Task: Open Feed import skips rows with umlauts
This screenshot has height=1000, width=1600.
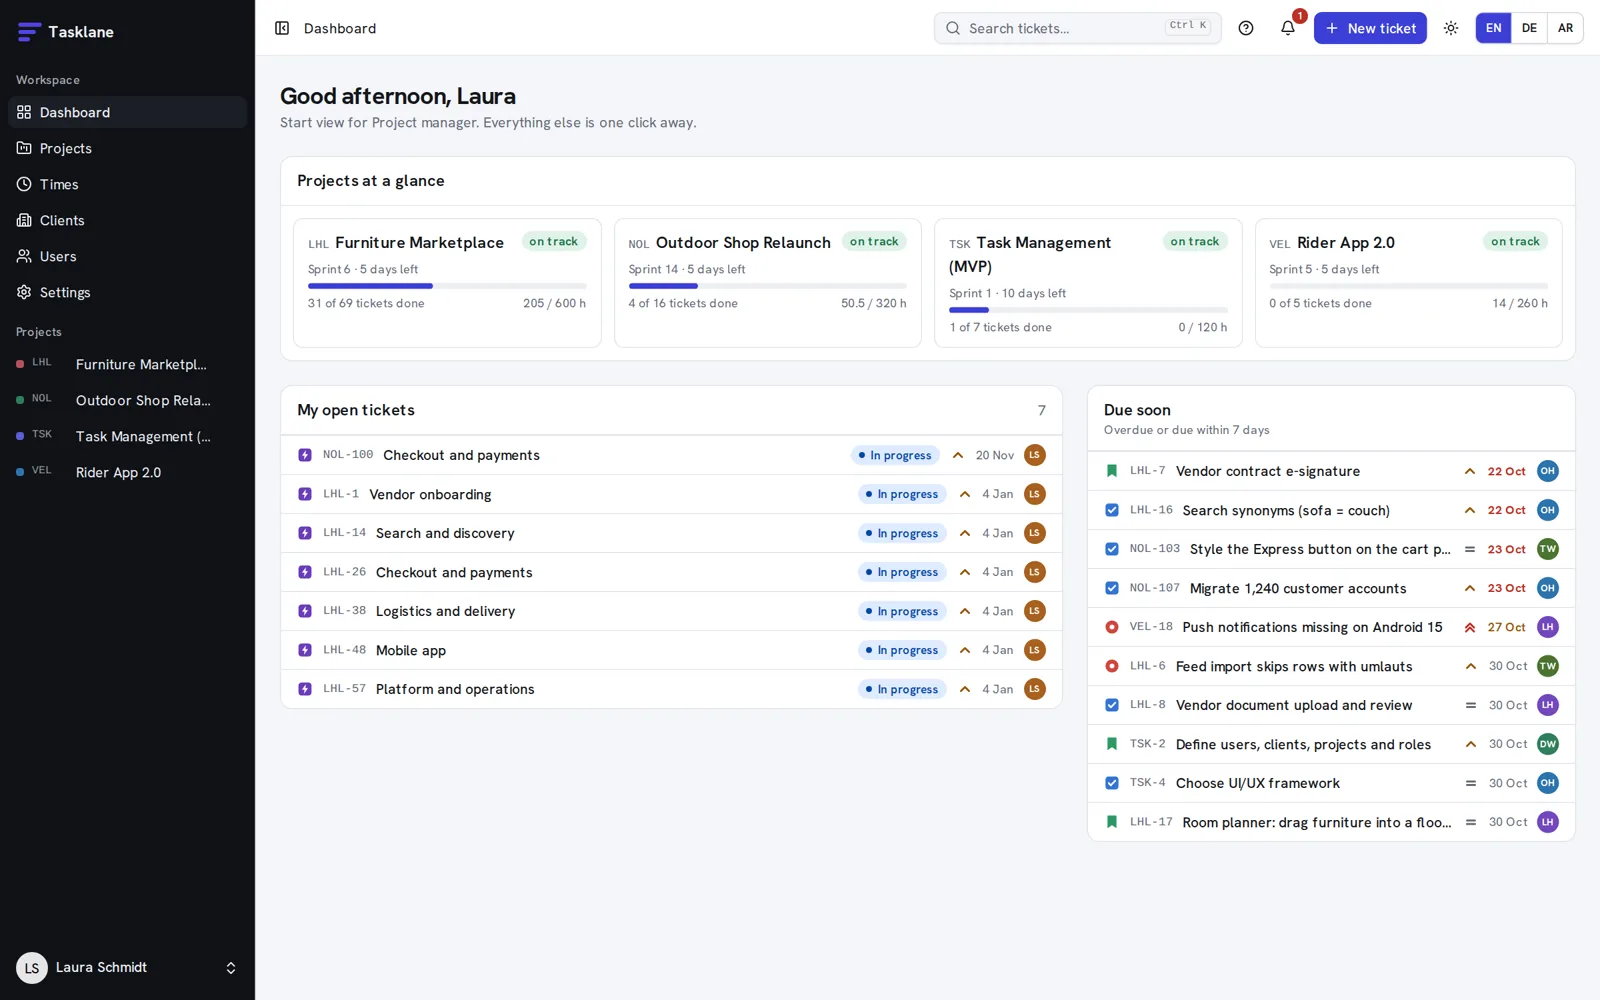Action: pos(1331,666)
